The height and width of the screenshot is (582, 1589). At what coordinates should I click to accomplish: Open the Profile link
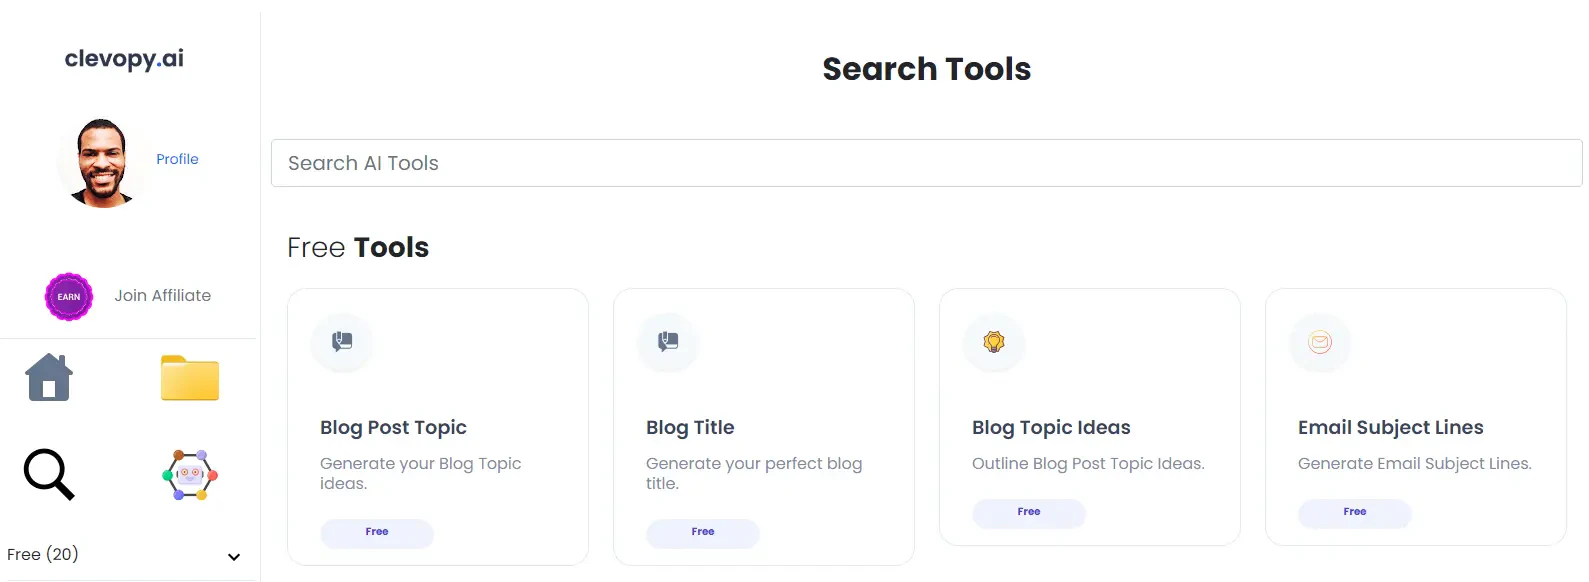177,158
